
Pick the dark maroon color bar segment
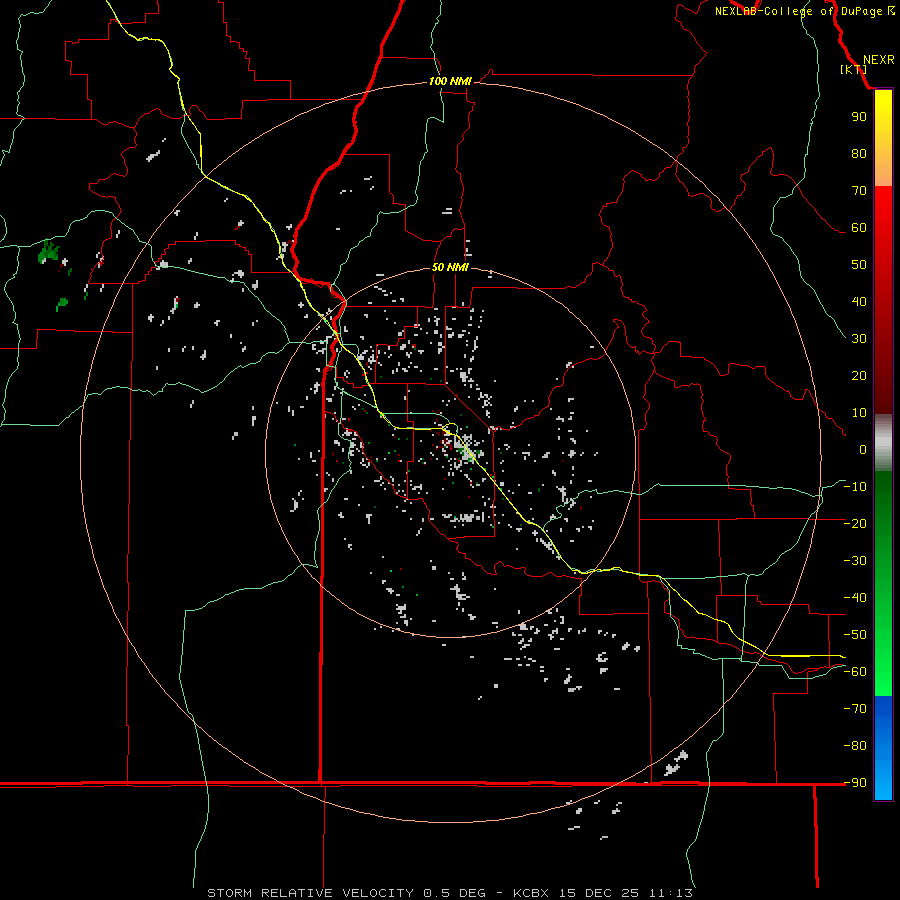click(883, 373)
